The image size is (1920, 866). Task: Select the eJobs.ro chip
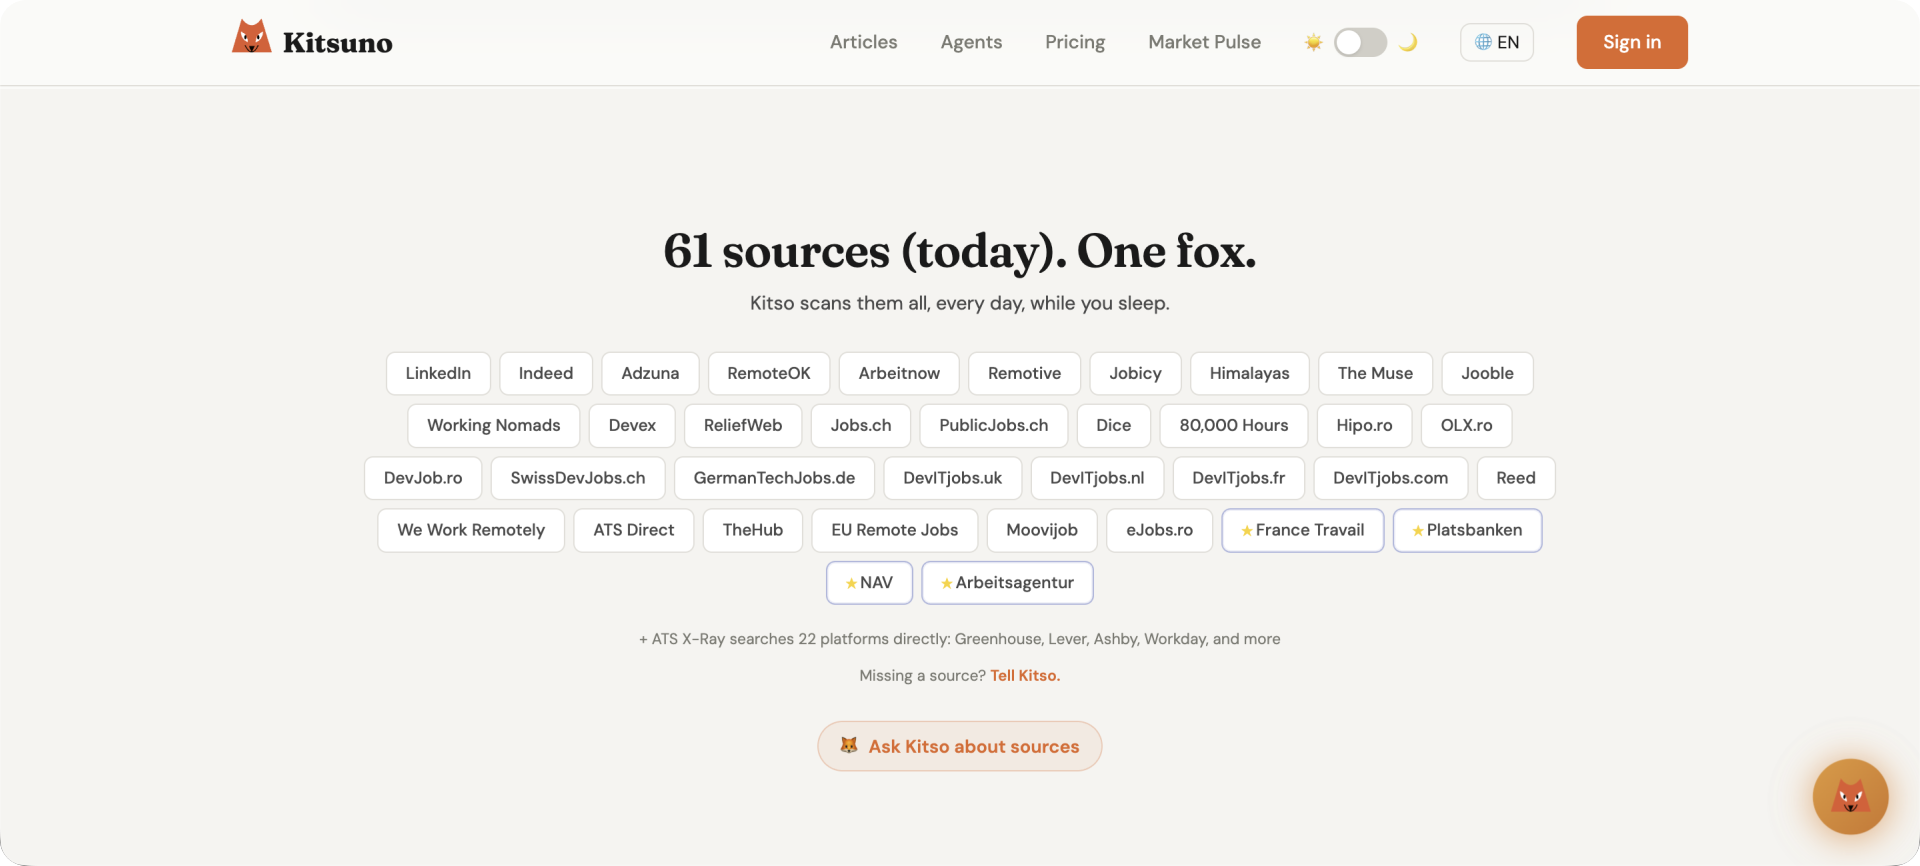click(x=1159, y=531)
